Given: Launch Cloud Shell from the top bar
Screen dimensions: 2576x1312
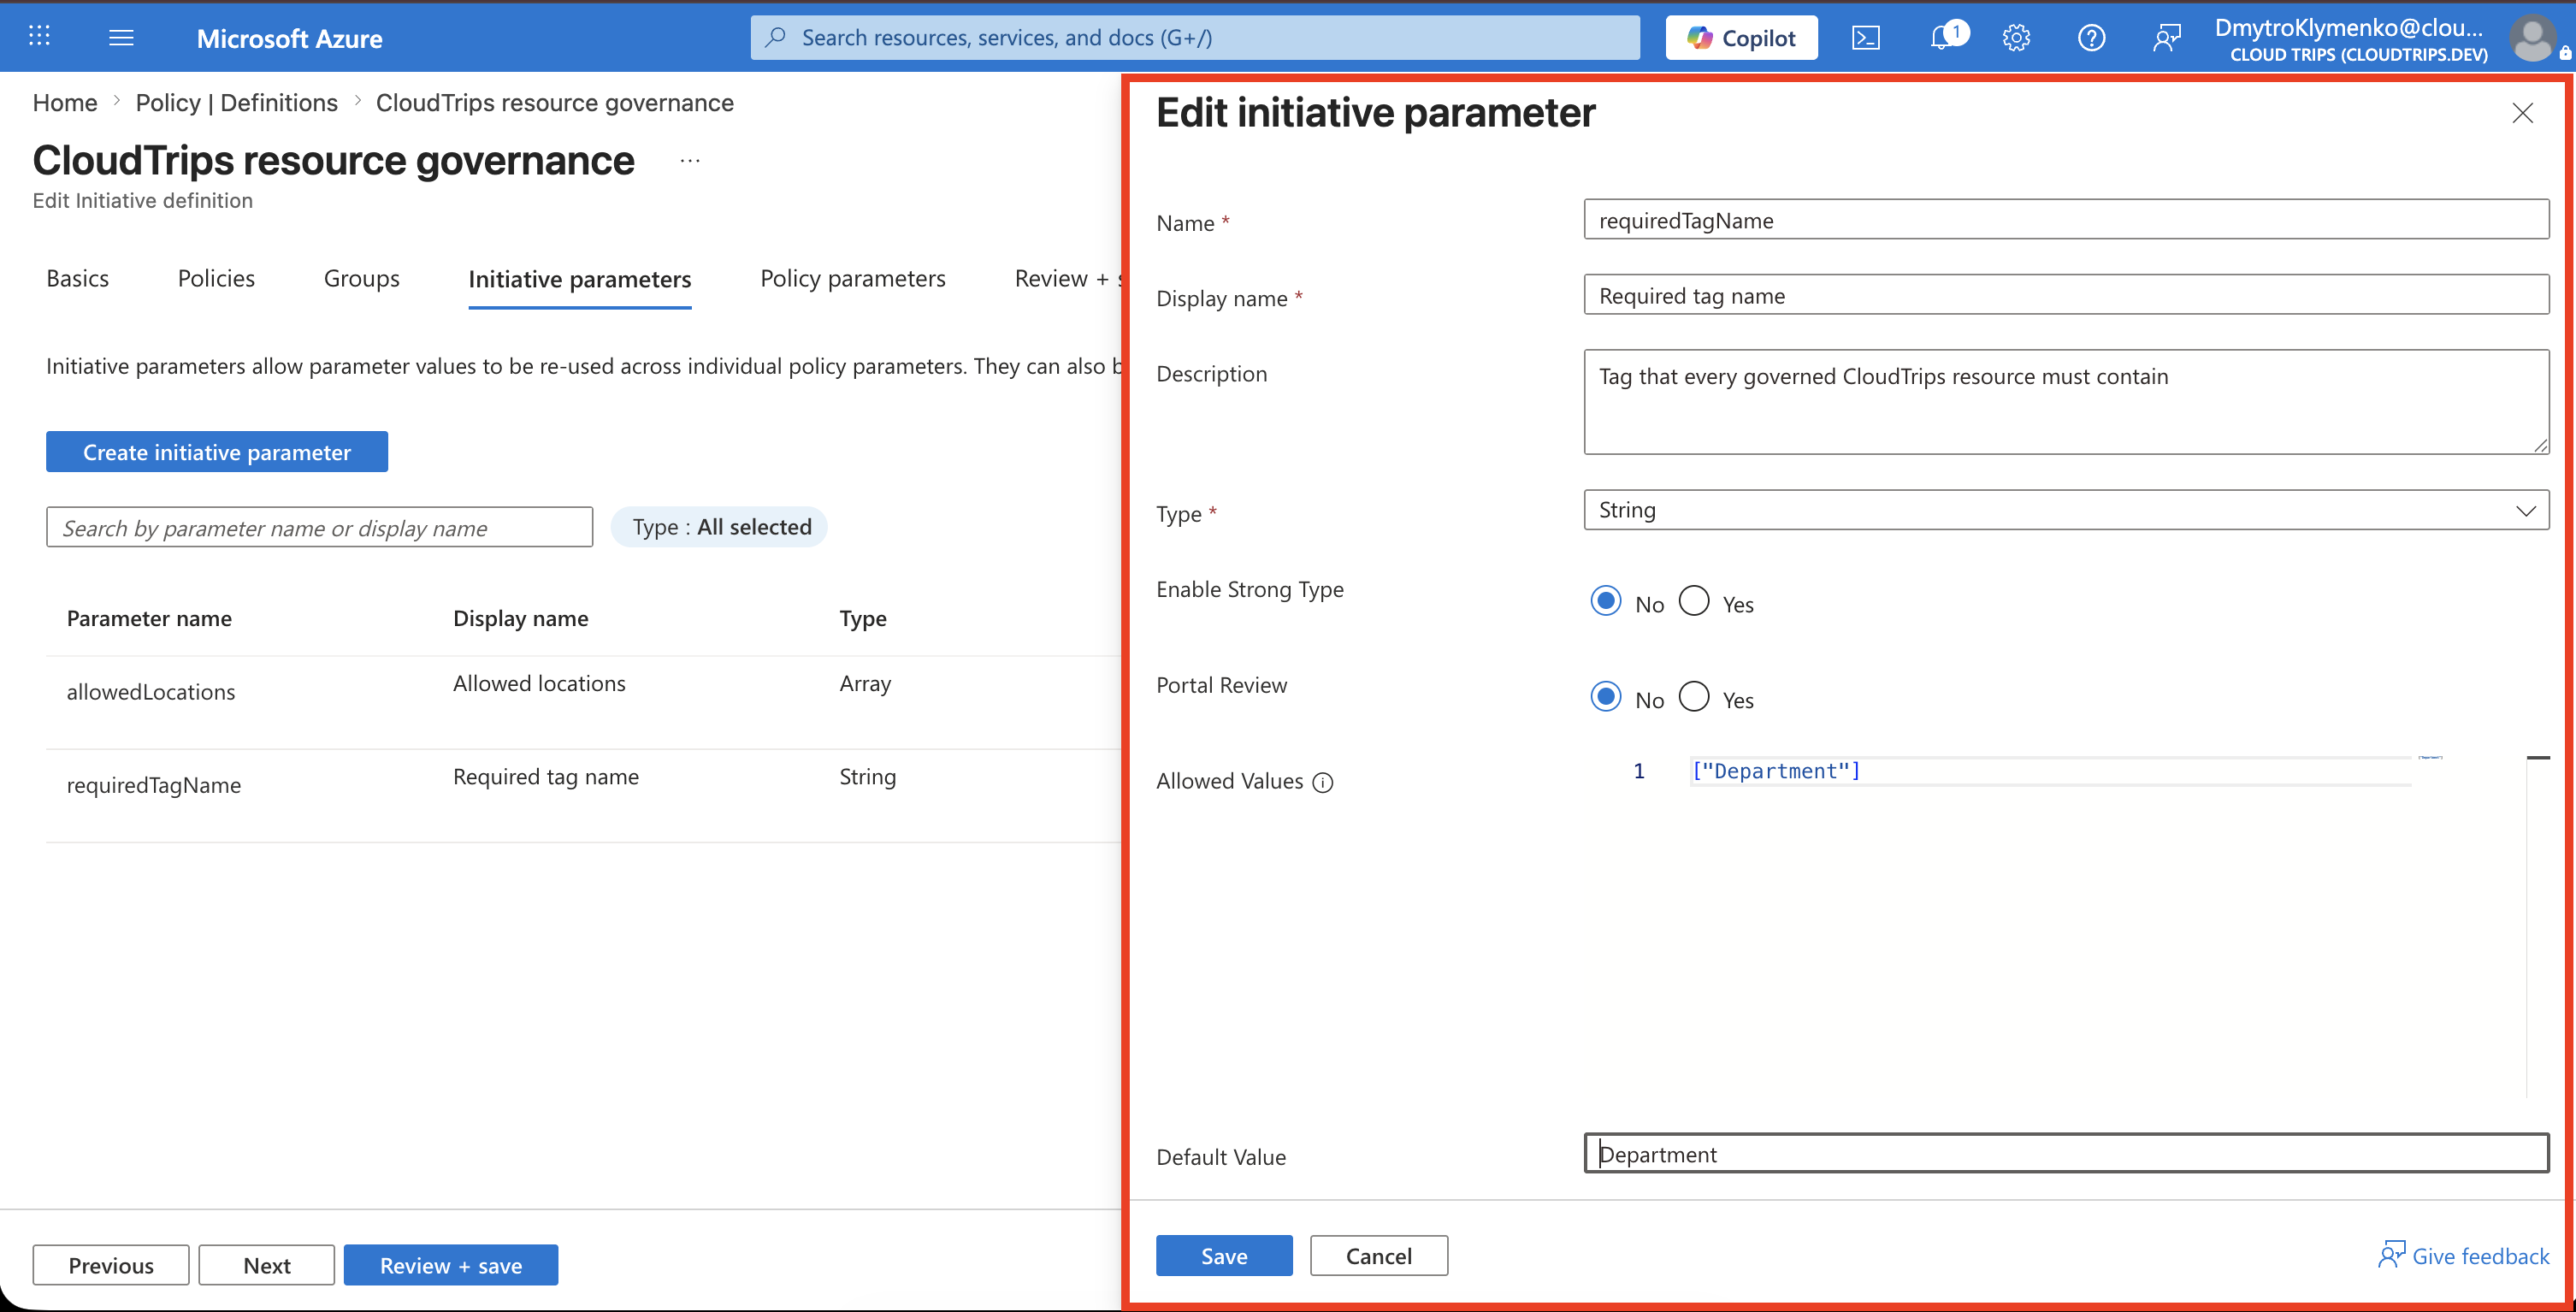Looking at the screenshot, I should click(1866, 38).
